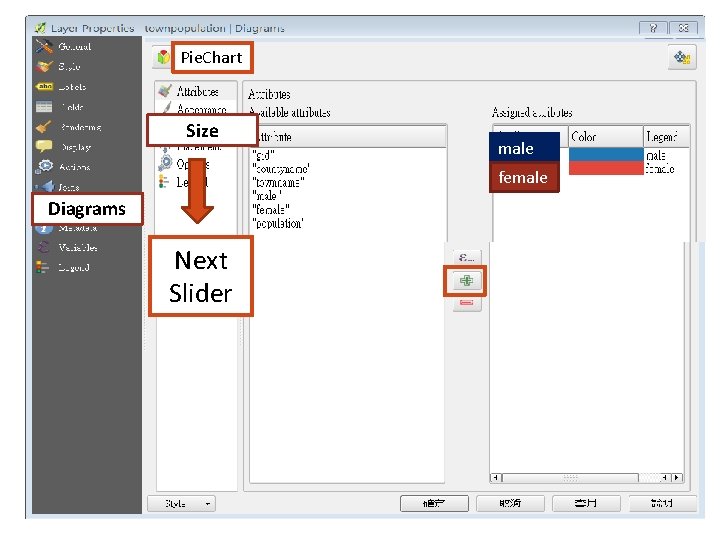Switch to the Appearance diagram tab
The width and height of the screenshot is (720, 540).
click(x=197, y=108)
